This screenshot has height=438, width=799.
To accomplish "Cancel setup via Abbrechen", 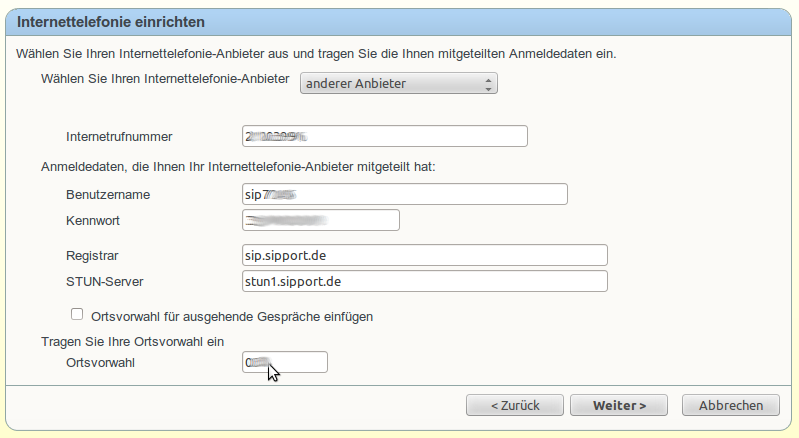I will click(730, 405).
